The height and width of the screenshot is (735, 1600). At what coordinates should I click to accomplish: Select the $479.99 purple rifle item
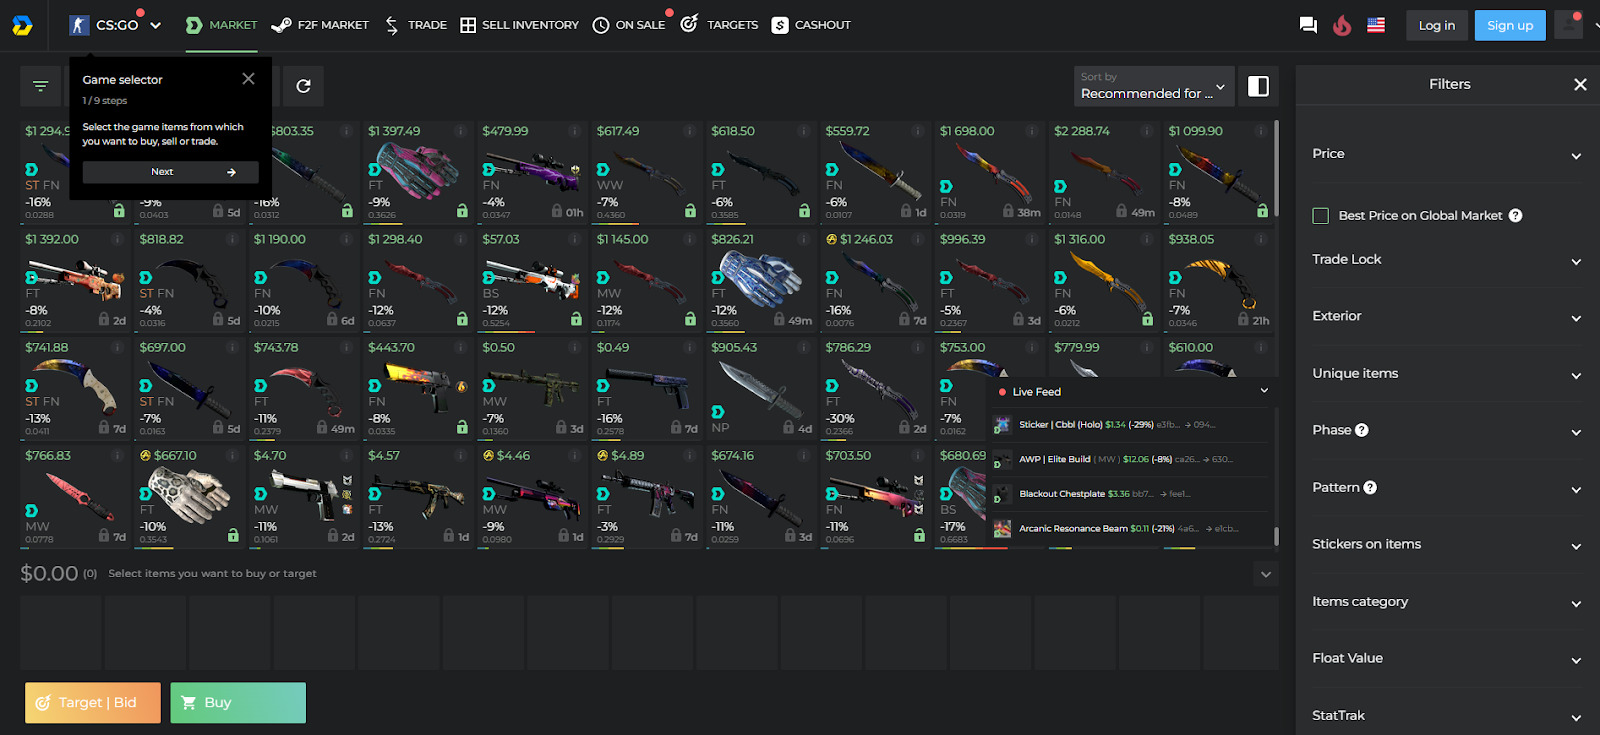click(x=532, y=171)
